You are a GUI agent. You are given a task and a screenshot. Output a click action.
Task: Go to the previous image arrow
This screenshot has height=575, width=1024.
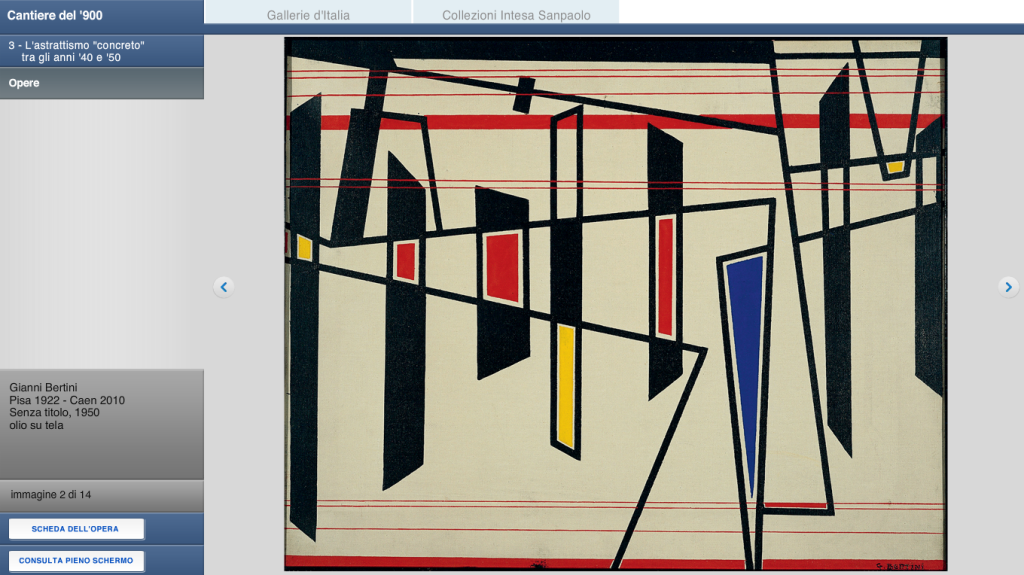[x=223, y=287]
